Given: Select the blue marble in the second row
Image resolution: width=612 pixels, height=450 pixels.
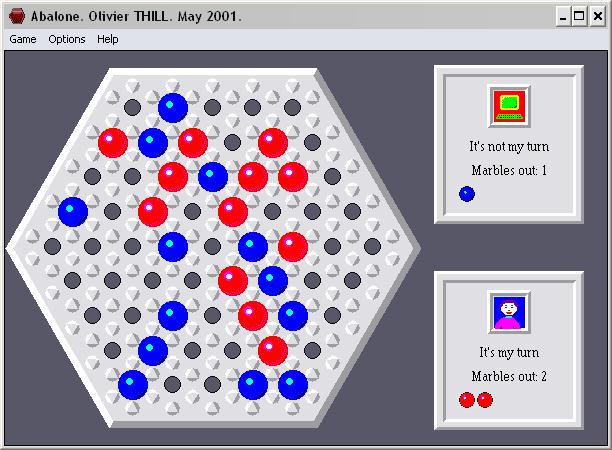Looking at the screenshot, I should coord(153,143).
